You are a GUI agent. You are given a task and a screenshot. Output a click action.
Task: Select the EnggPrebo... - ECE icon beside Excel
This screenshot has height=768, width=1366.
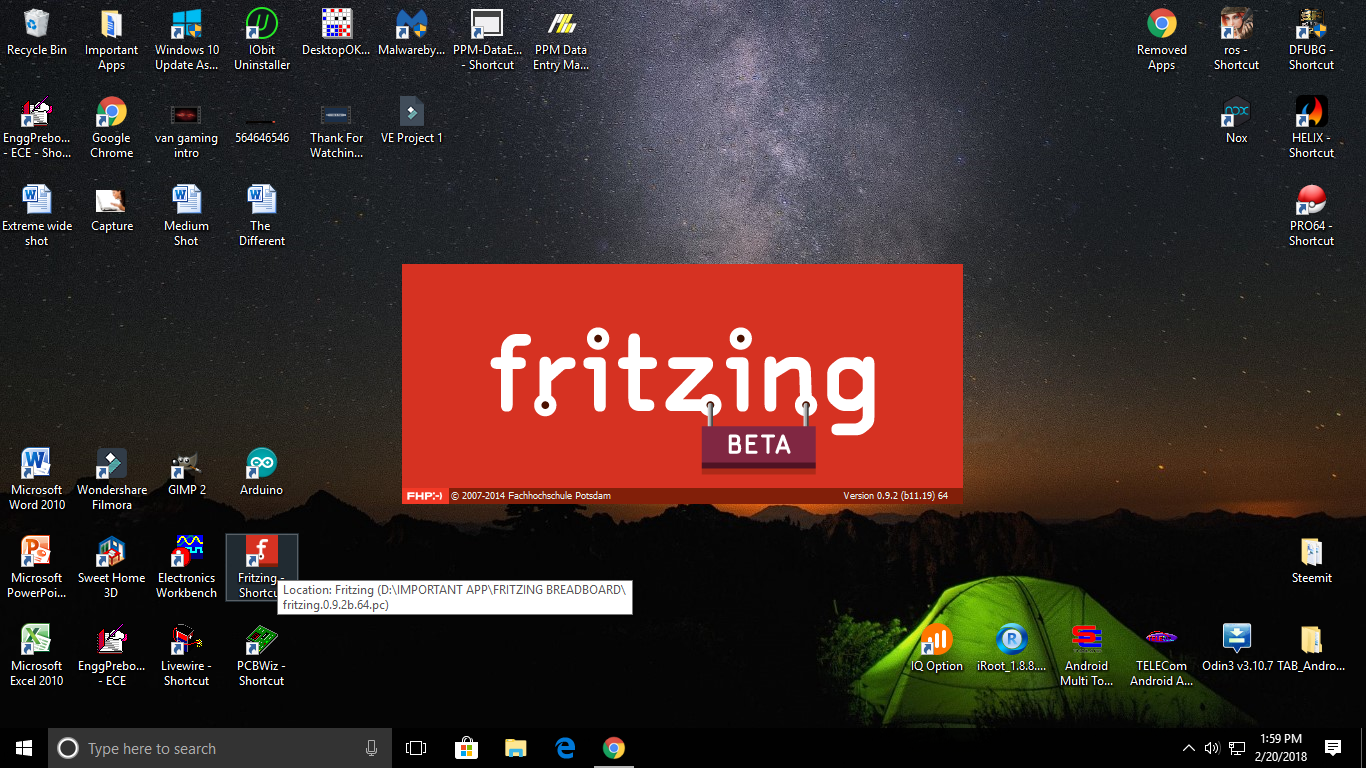click(x=111, y=656)
